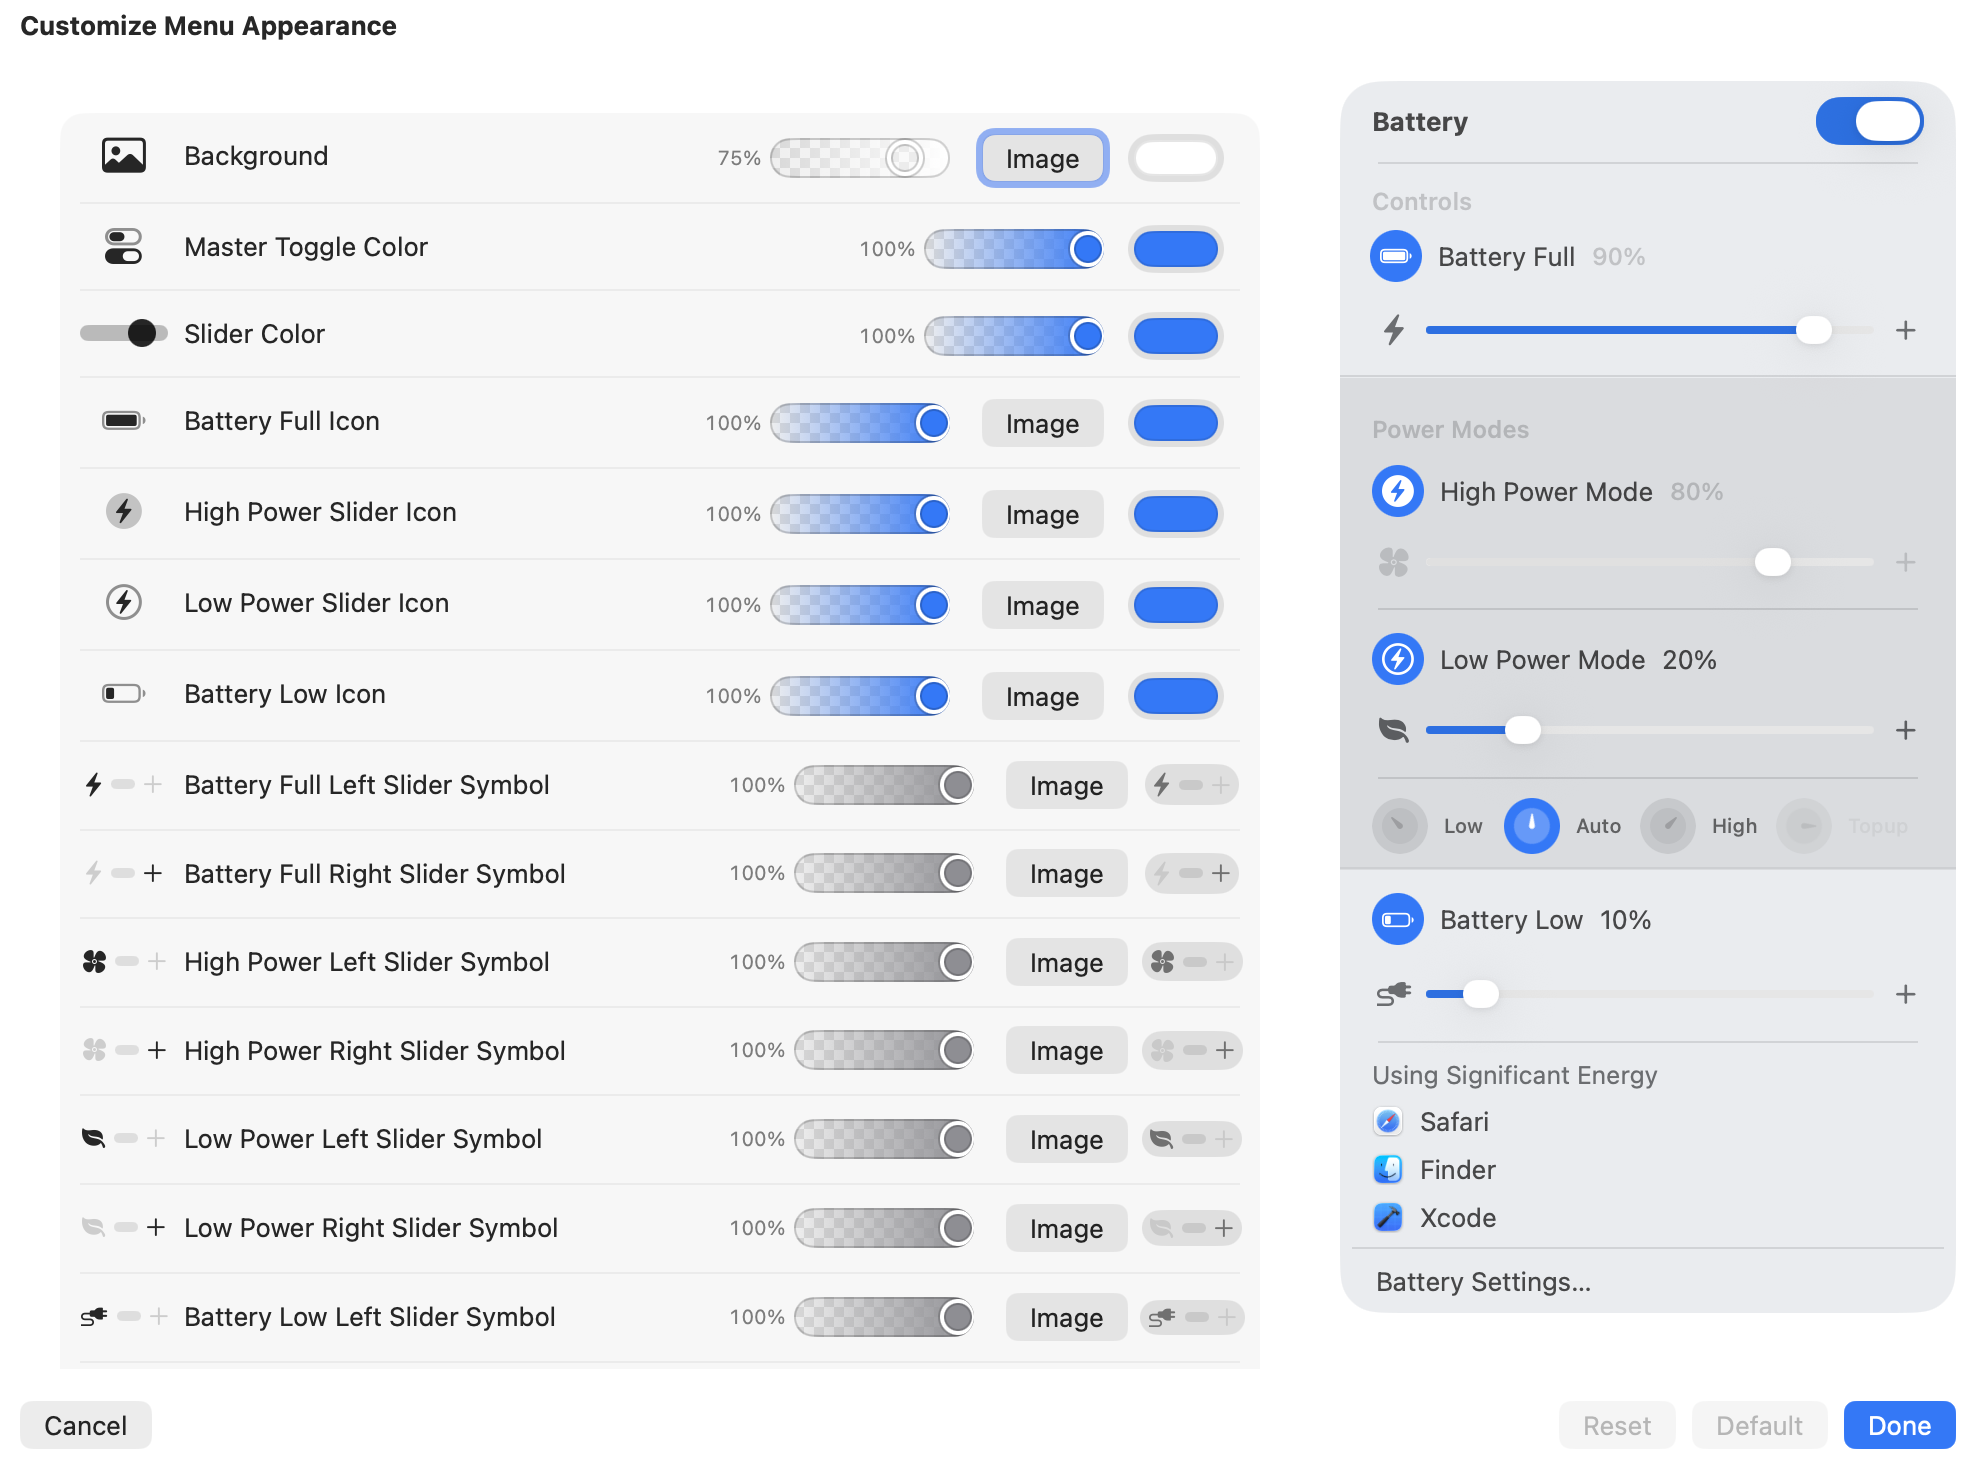The image size is (1970, 1464).
Task: Click the Image button for Background
Action: (1042, 158)
